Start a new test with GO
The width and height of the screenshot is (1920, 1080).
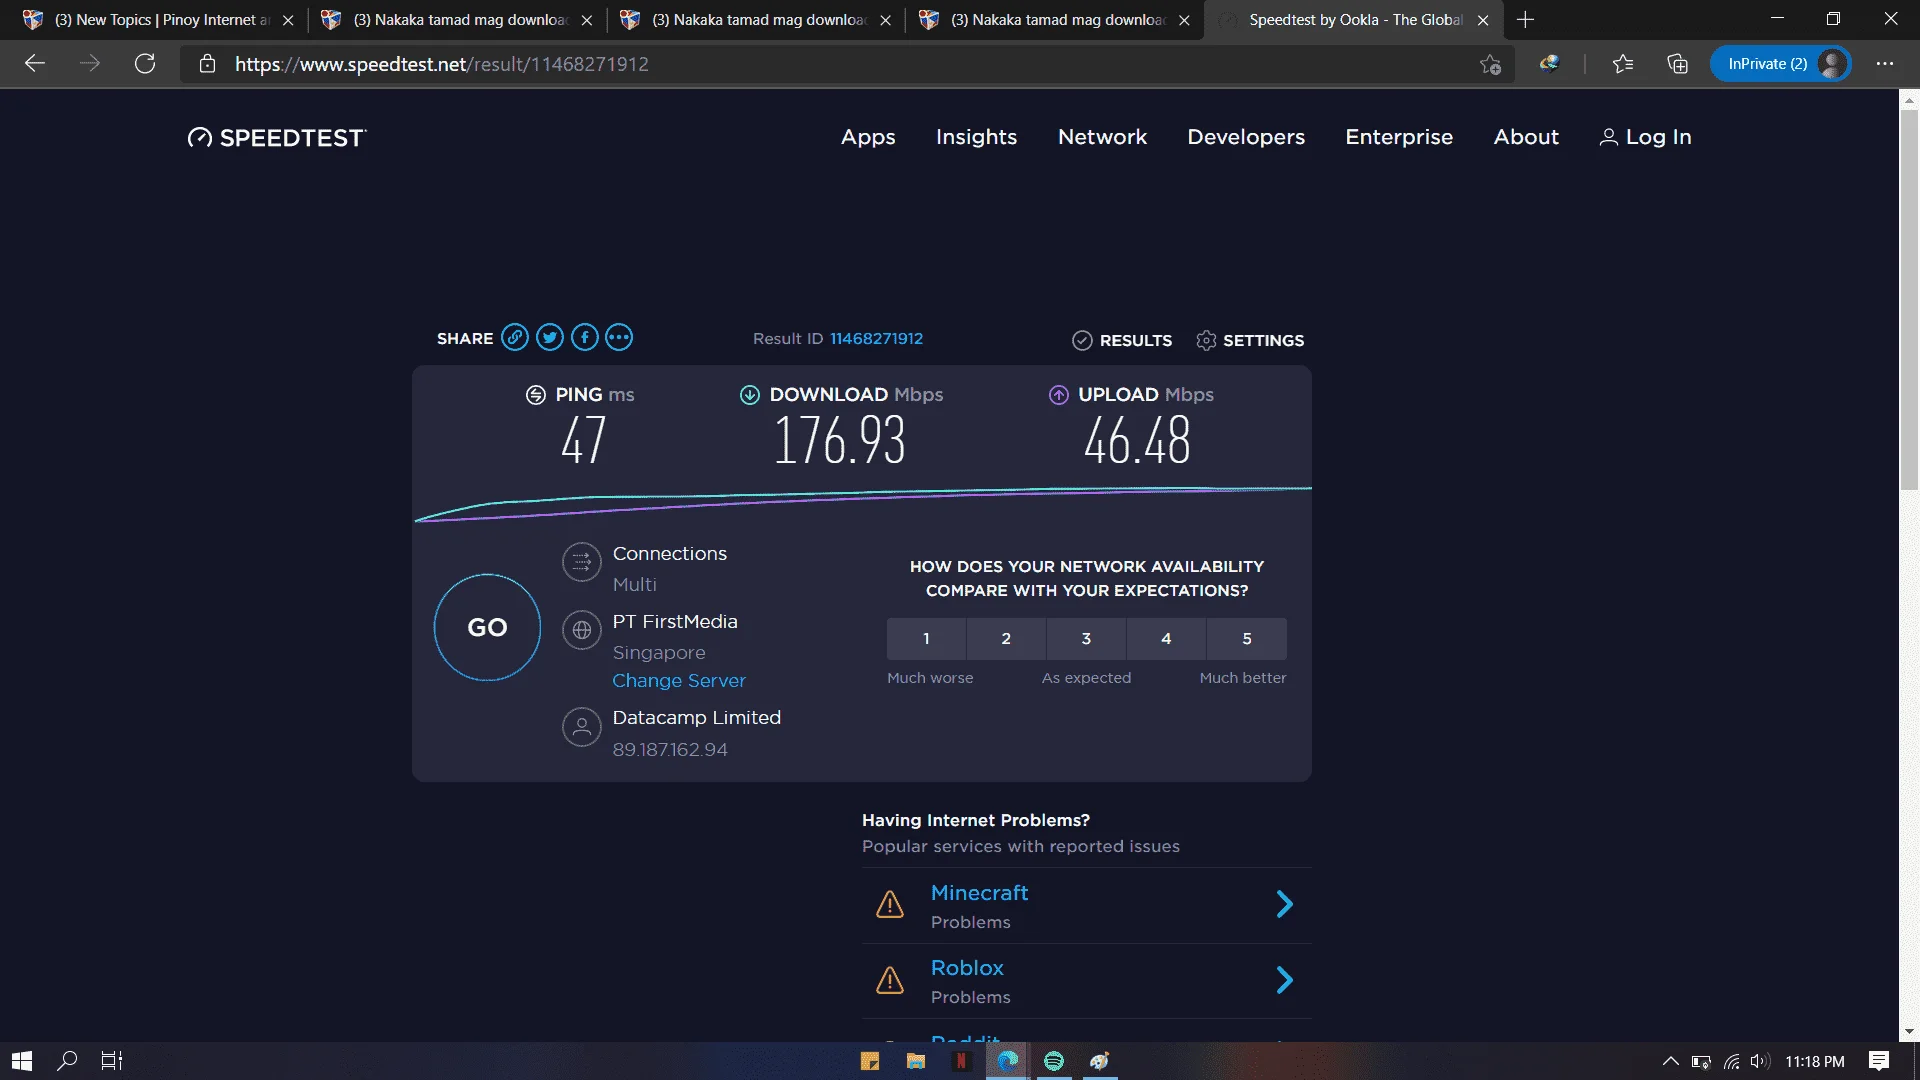[x=487, y=628]
